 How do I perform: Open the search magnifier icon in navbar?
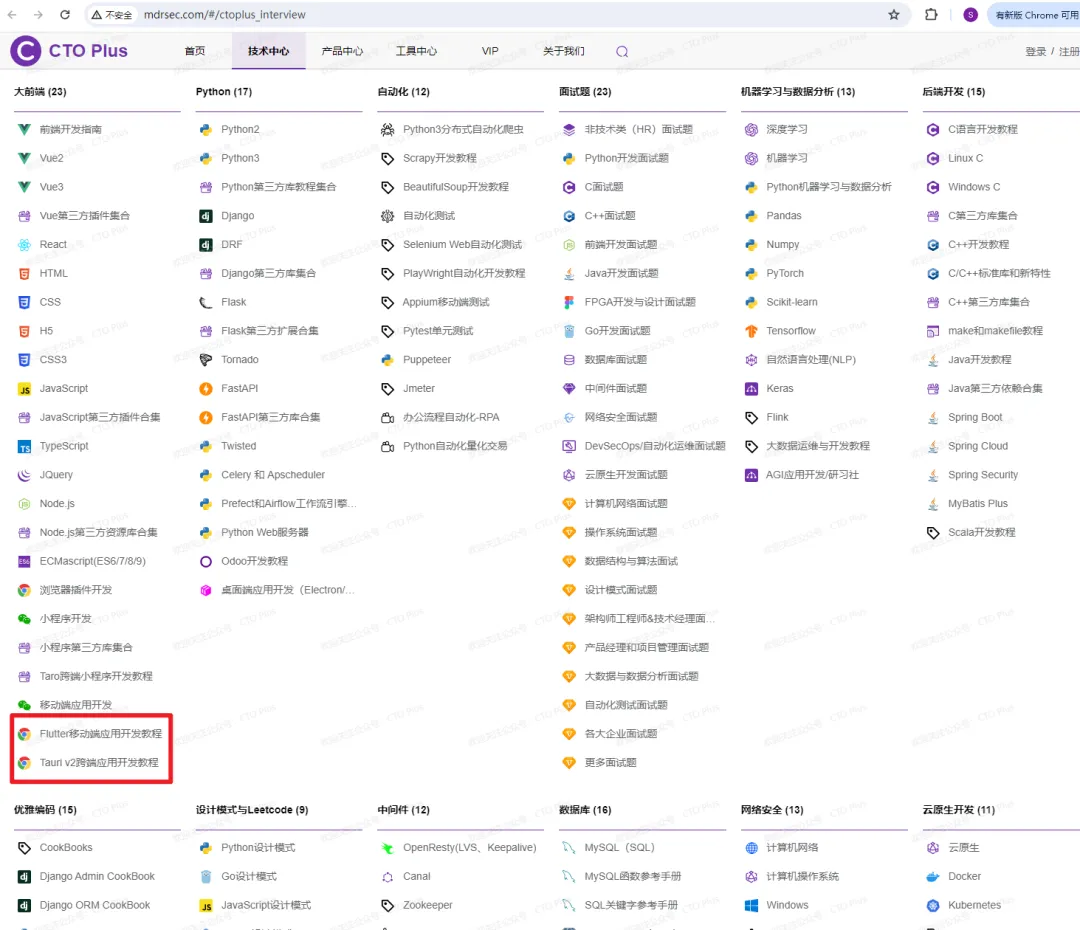coord(622,52)
